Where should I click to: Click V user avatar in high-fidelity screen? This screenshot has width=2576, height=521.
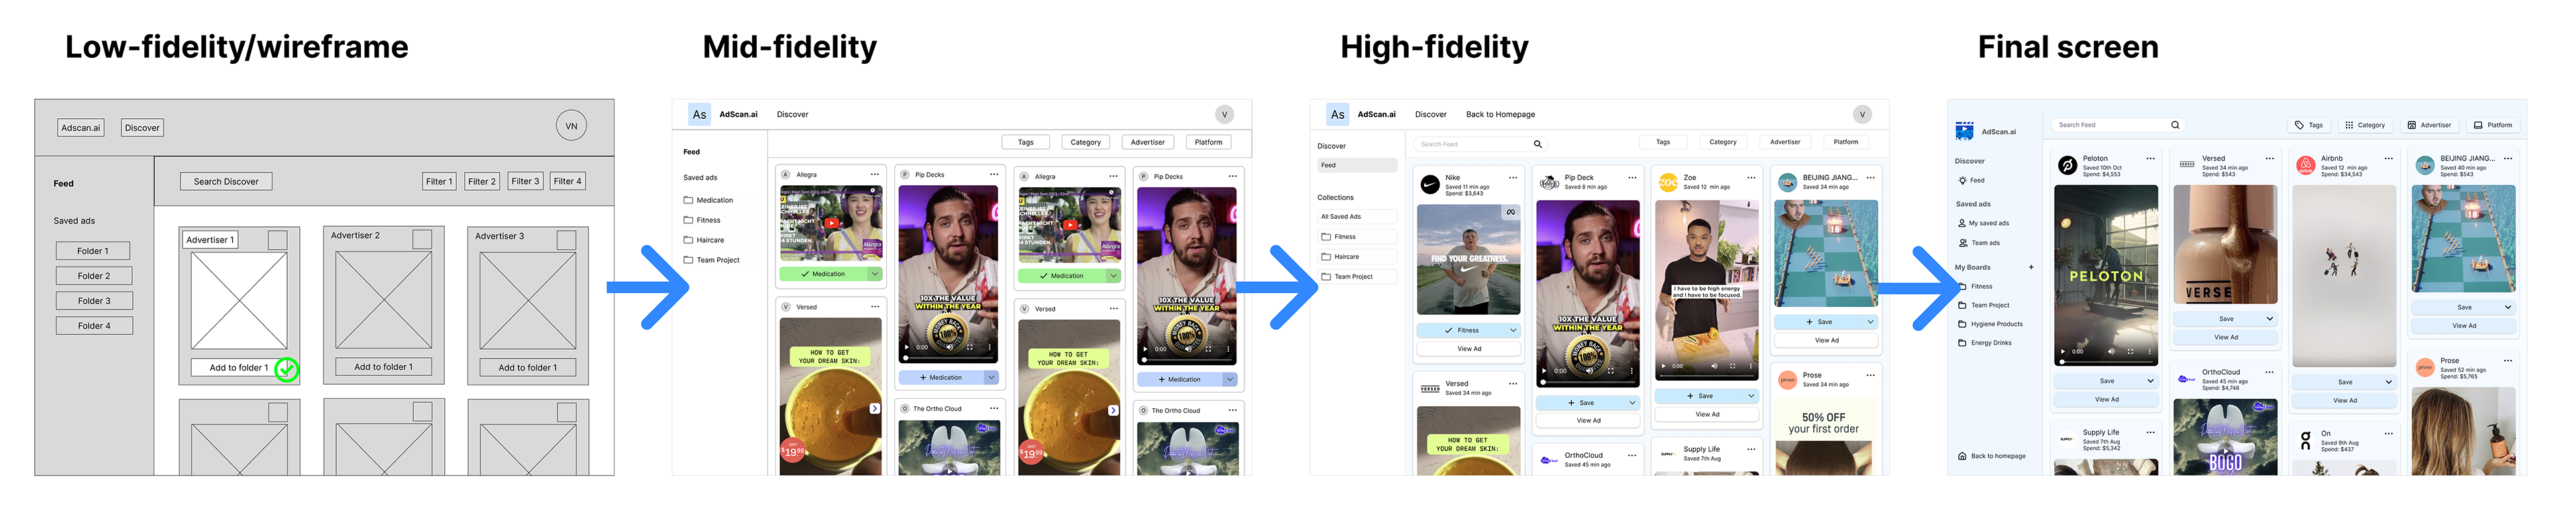1862,114
